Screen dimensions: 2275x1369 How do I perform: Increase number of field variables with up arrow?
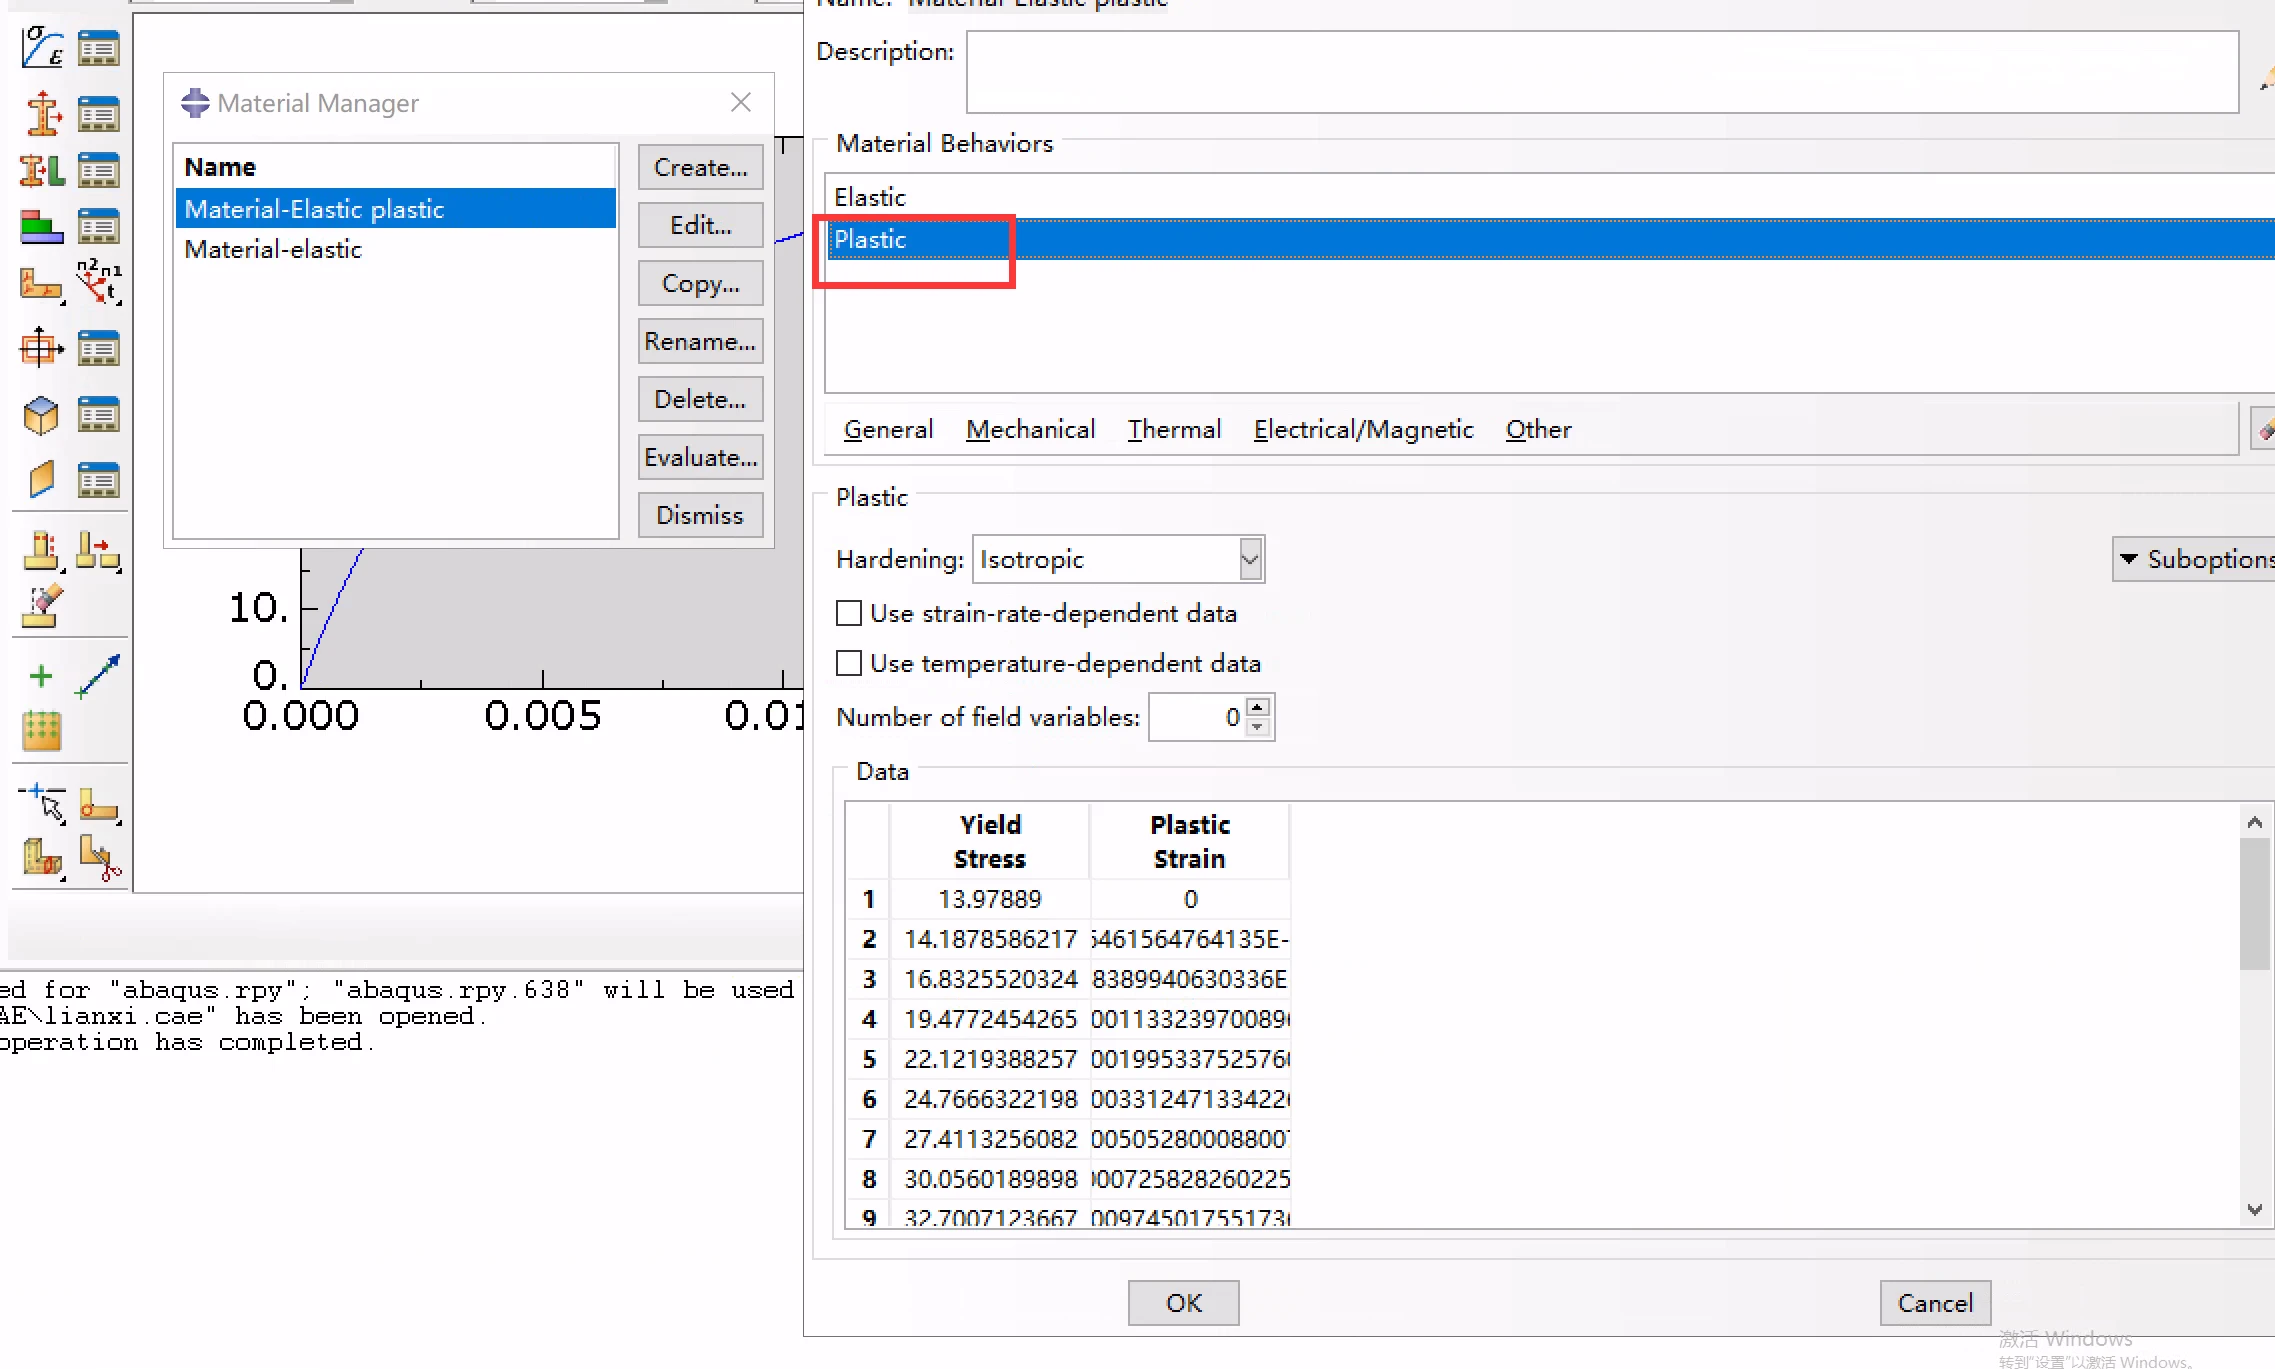1258,706
